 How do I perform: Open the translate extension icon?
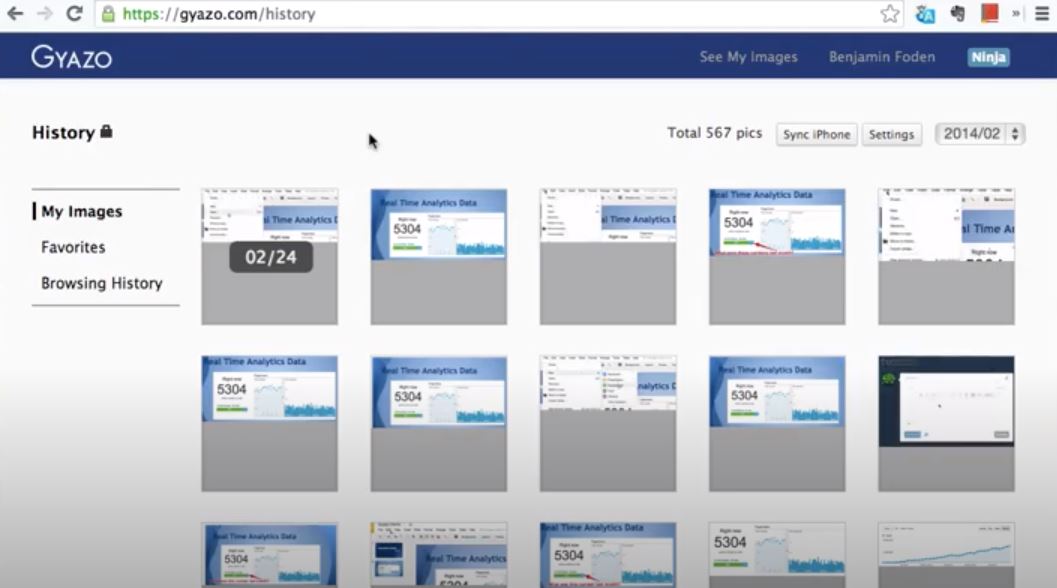click(x=925, y=13)
